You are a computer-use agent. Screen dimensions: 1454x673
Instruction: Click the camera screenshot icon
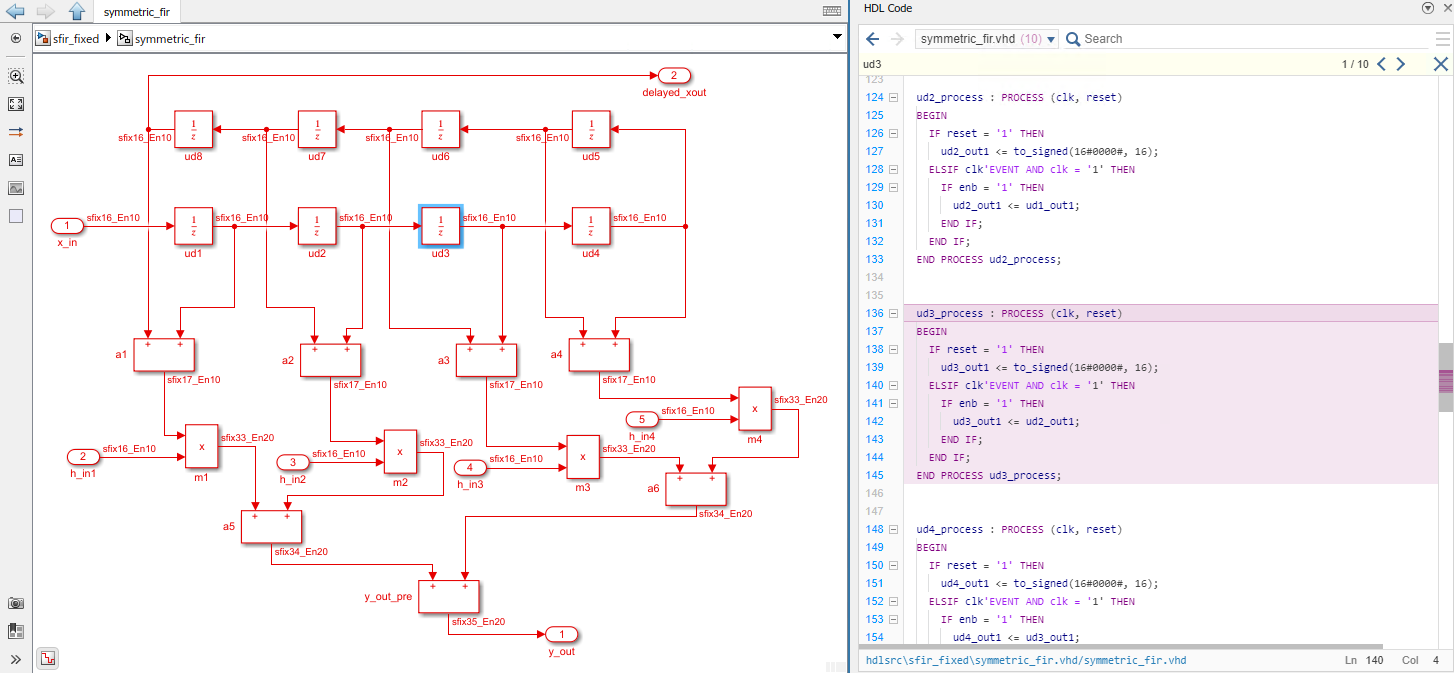16,603
